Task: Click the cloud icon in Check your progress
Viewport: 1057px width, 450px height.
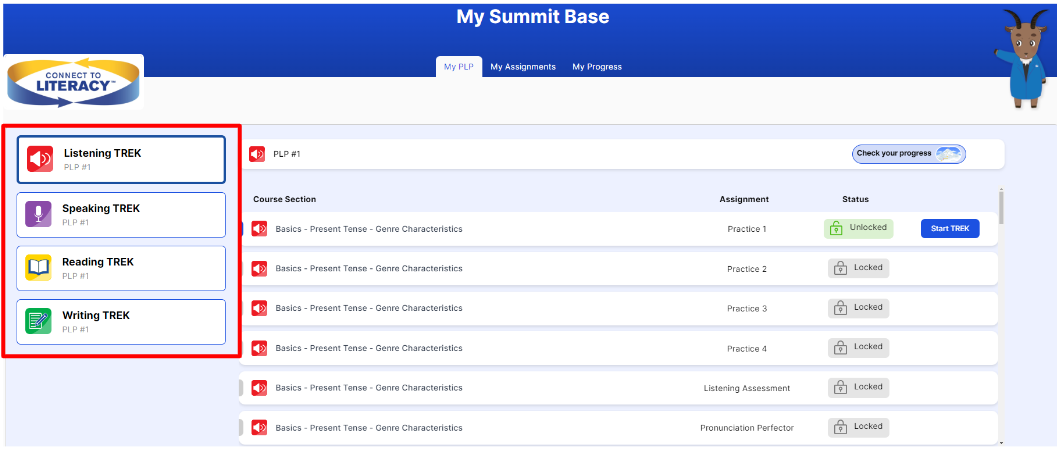Action: click(948, 154)
